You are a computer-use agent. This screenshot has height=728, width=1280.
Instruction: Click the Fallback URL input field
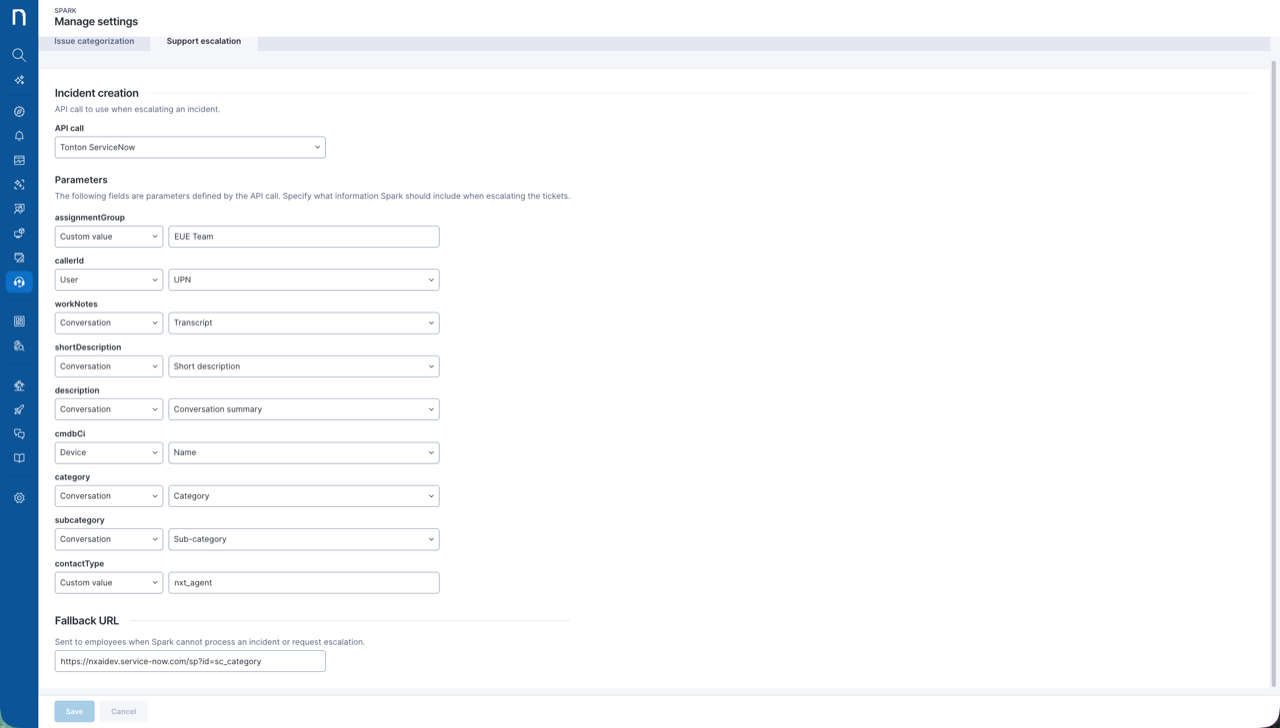pos(190,661)
